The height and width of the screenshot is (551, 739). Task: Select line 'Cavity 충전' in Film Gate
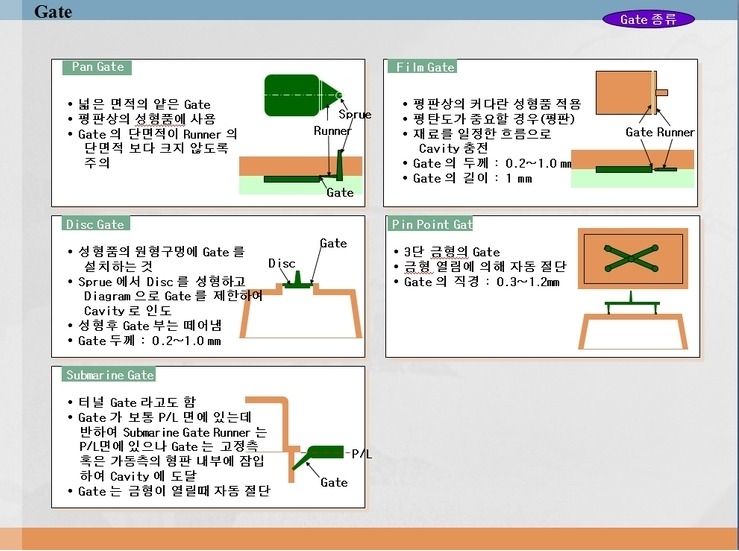(x=453, y=148)
